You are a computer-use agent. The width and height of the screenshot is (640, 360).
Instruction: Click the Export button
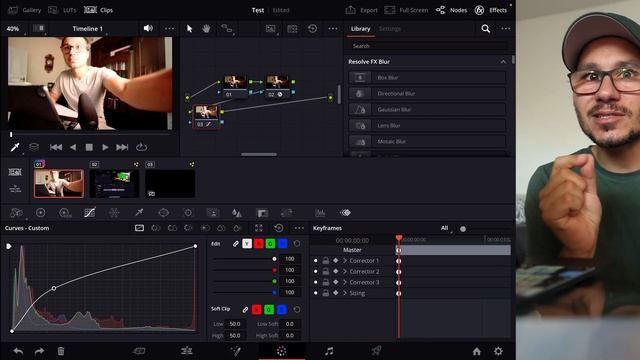[x=361, y=10]
